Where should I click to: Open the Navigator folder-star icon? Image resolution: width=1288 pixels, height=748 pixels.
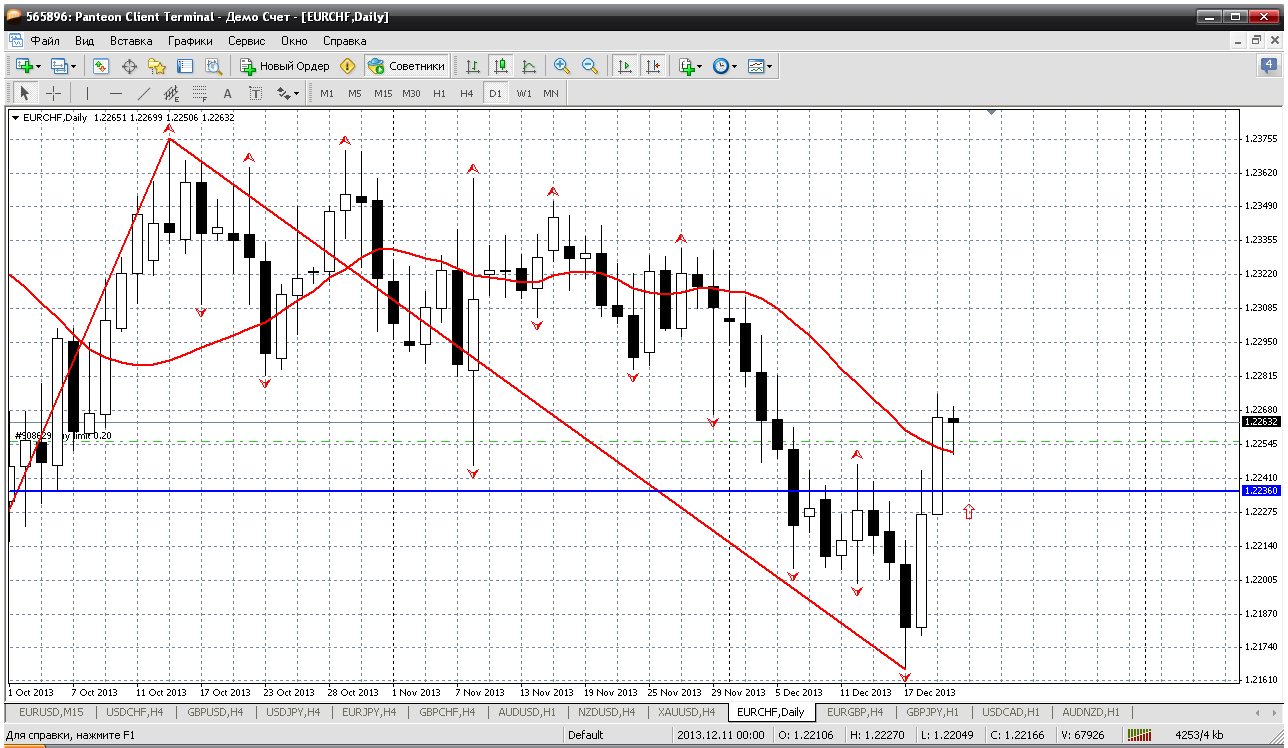[157, 66]
